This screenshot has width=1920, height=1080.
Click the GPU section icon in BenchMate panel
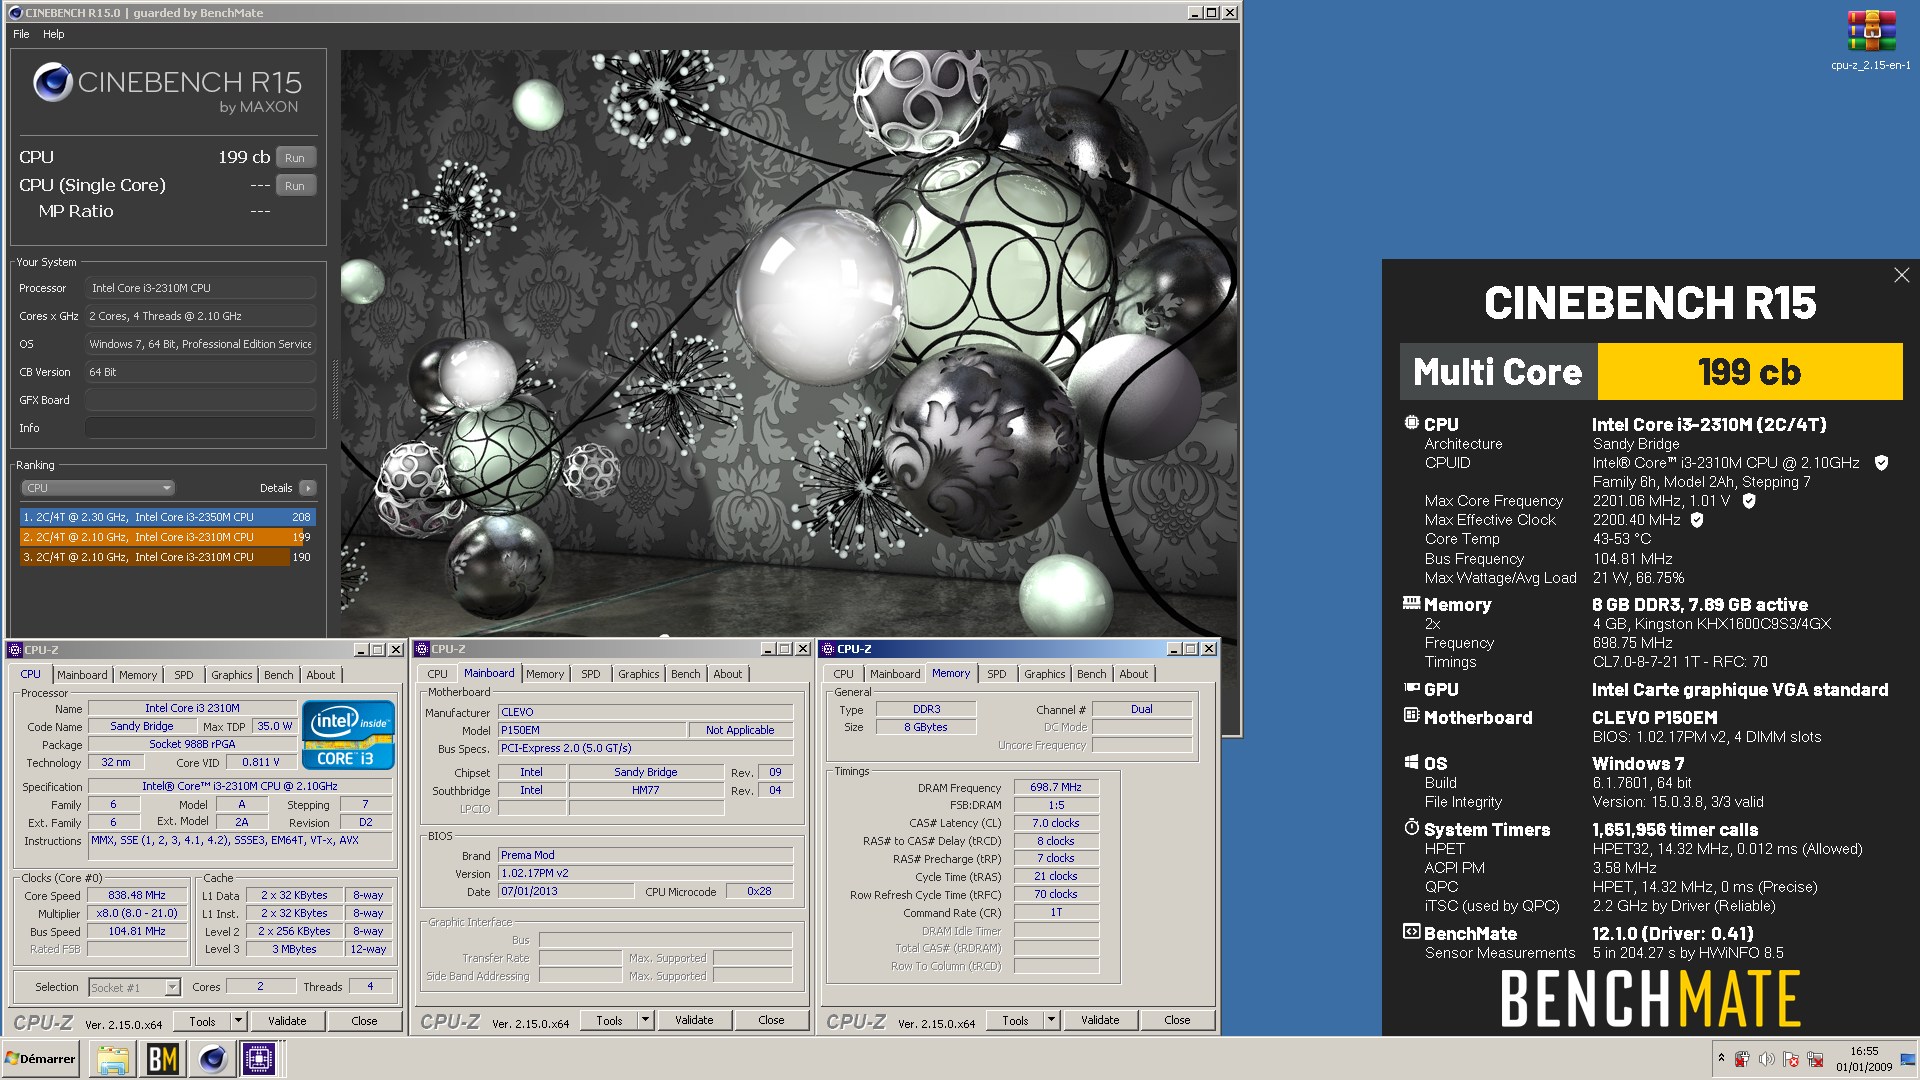pyautogui.click(x=1411, y=688)
